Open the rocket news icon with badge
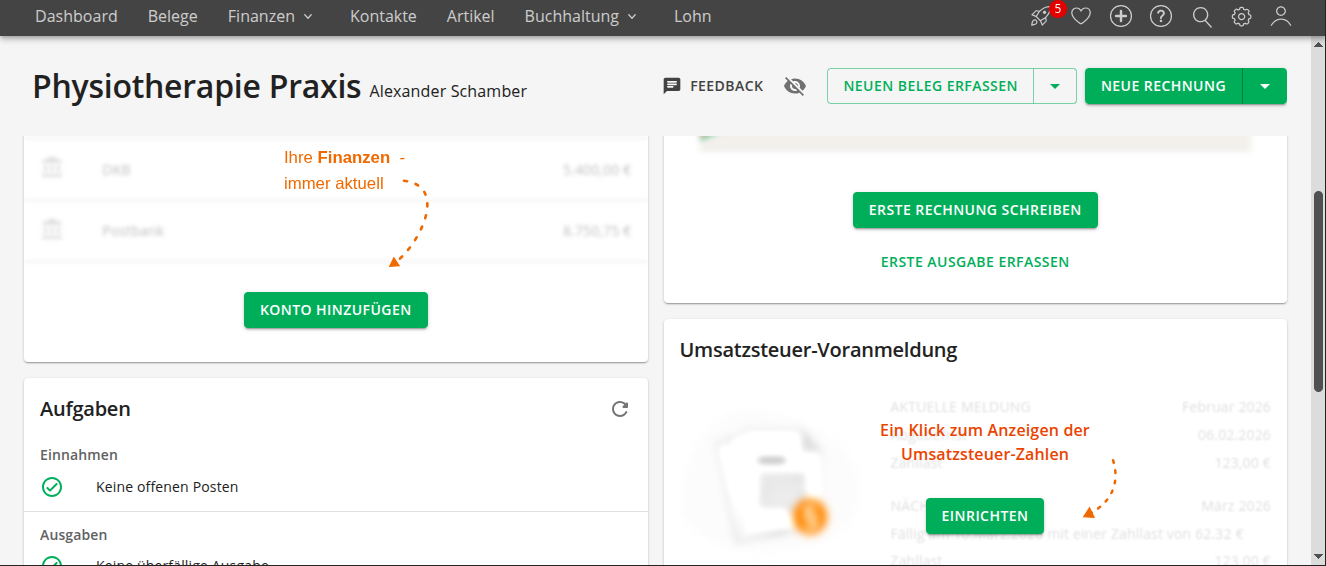The image size is (1326, 566). (1043, 15)
